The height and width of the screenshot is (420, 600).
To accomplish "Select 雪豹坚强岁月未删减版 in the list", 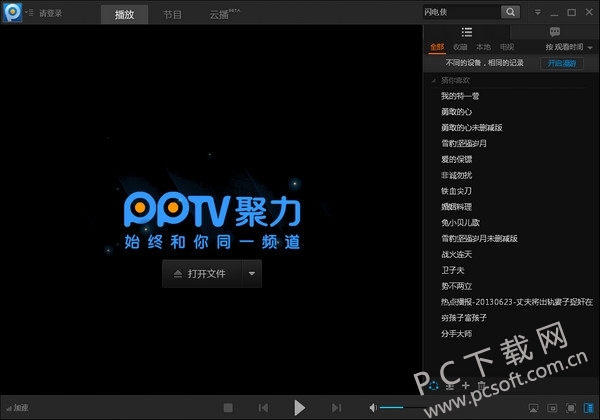I will coord(479,239).
